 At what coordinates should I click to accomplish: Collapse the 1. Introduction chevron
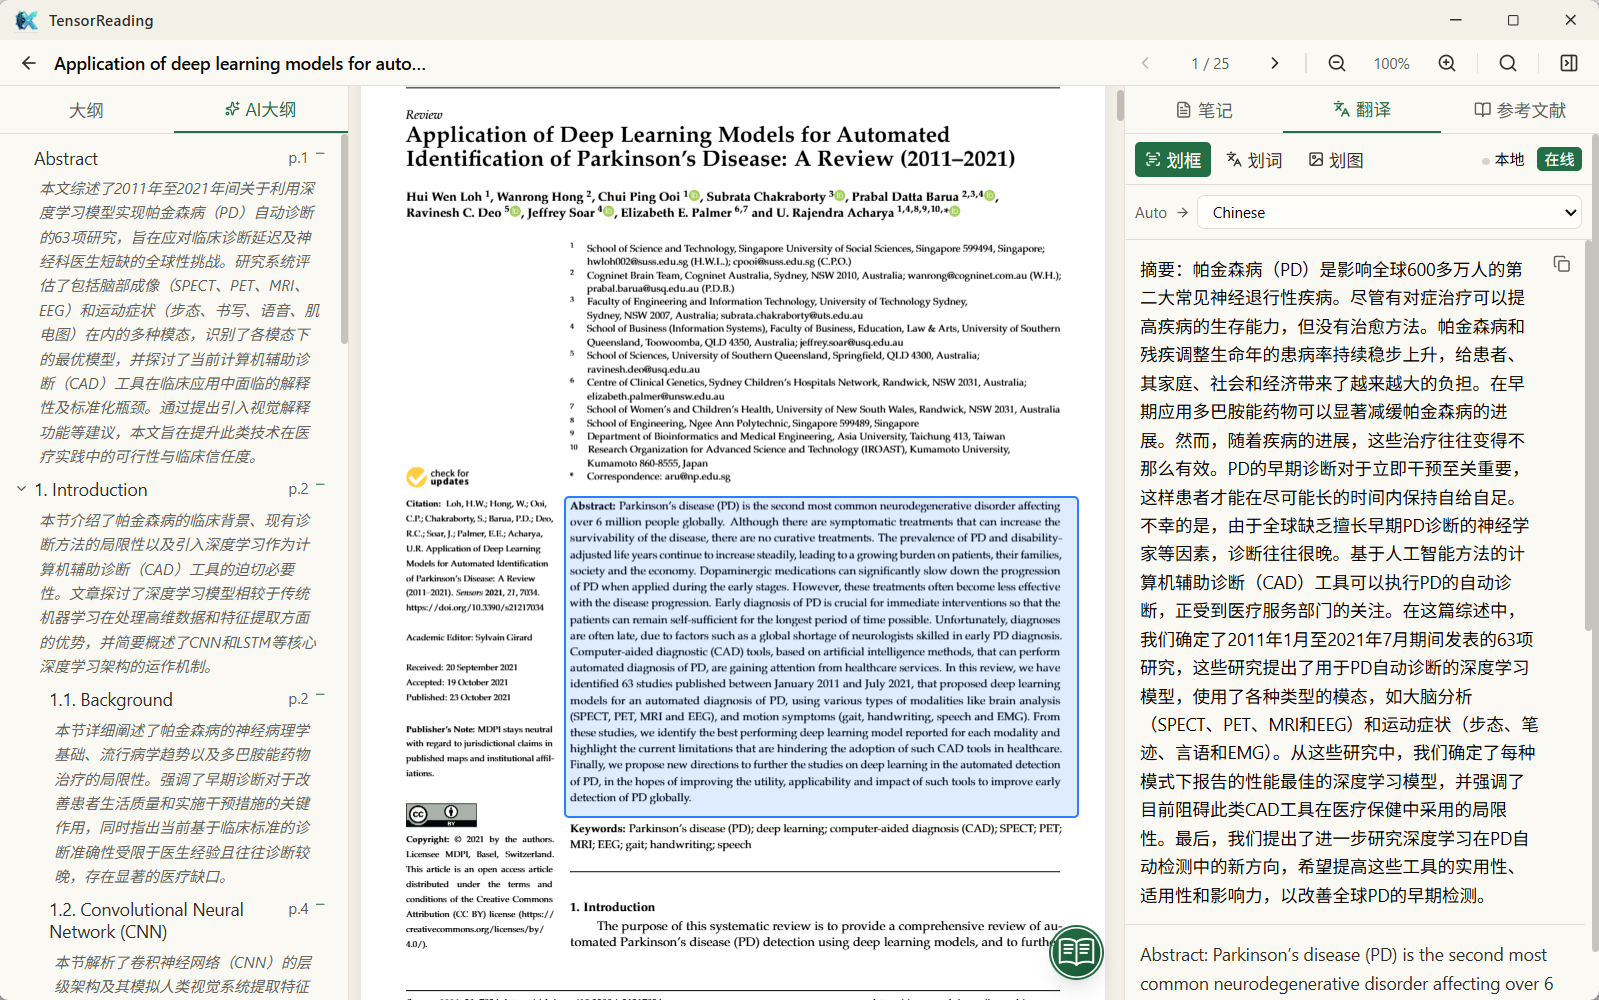[21, 489]
